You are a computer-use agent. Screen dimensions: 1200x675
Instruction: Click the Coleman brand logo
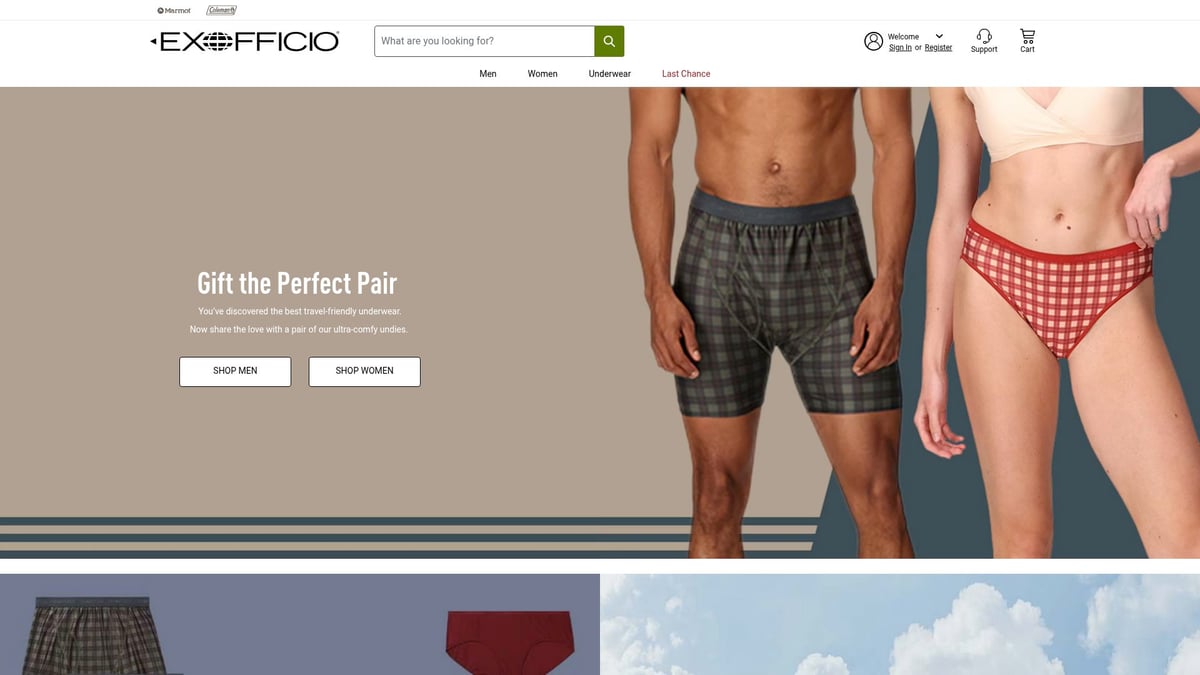click(x=221, y=10)
